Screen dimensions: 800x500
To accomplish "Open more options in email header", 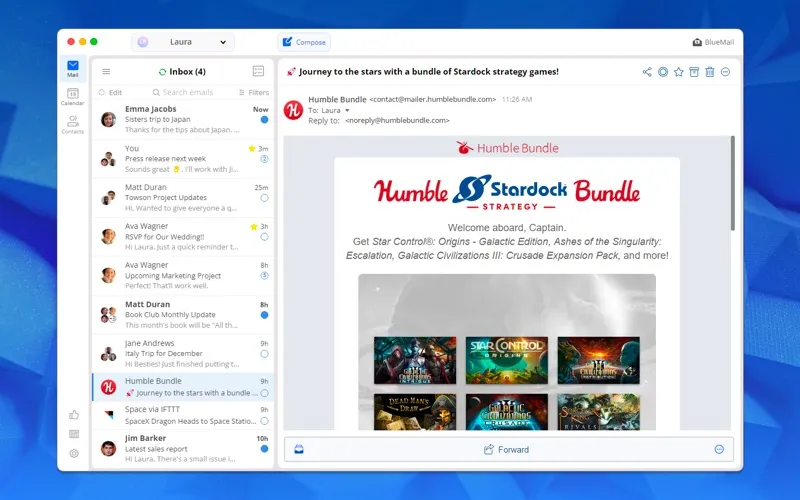I will point(726,72).
